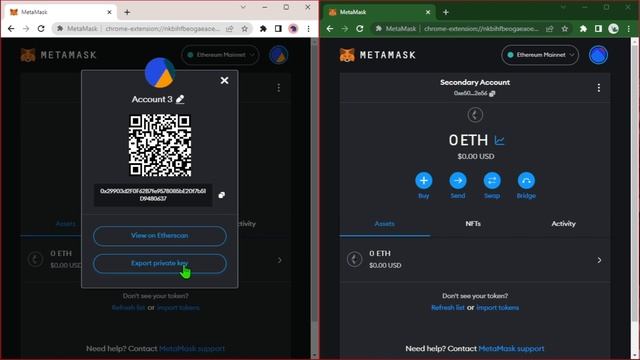Open tab search chevron in left browser

(243, 7)
